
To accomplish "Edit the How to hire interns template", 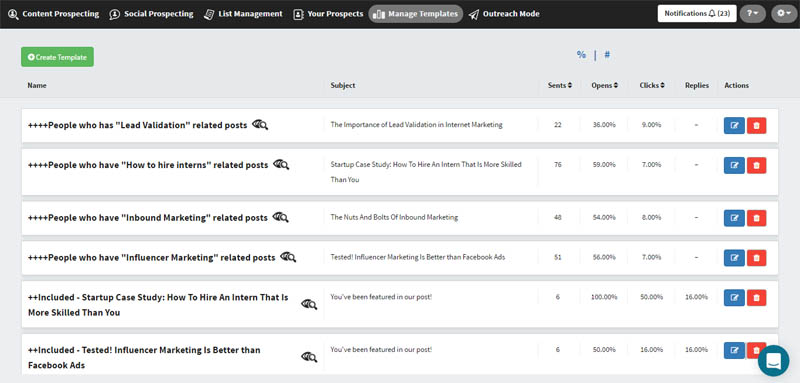I will click(734, 165).
